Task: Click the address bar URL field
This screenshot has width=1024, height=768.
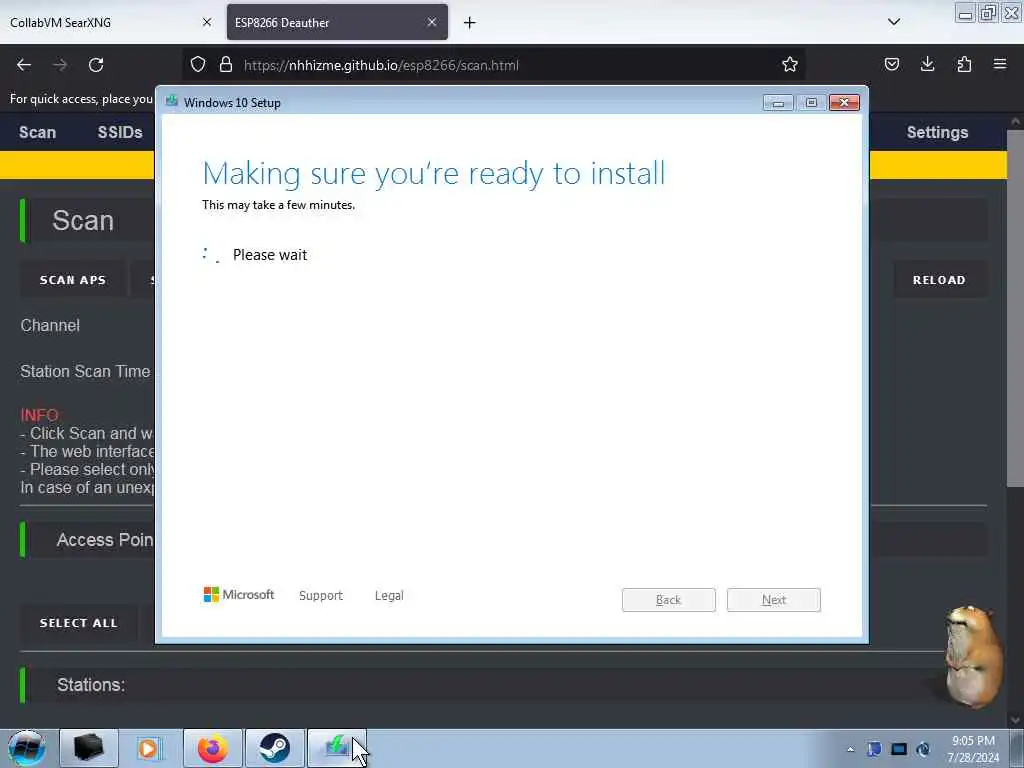Action: pos(496,65)
